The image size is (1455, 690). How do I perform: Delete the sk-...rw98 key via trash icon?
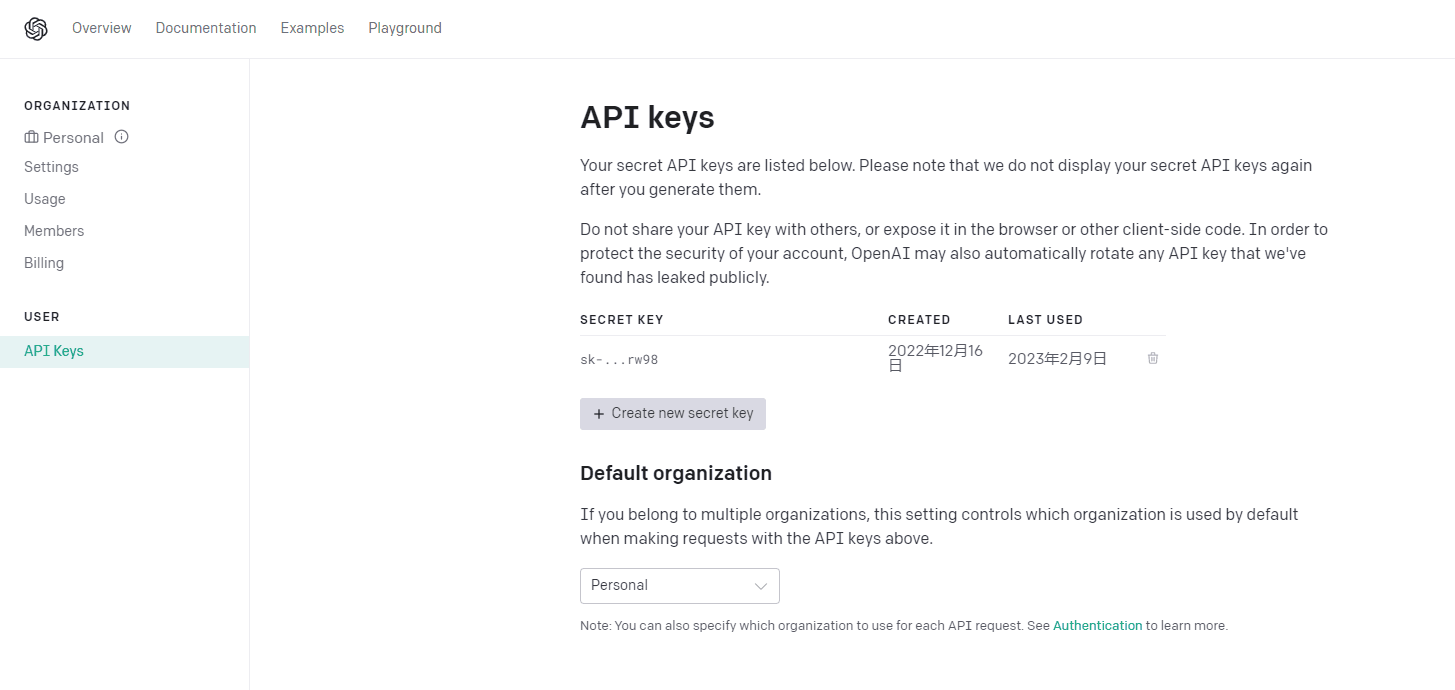[1153, 358]
